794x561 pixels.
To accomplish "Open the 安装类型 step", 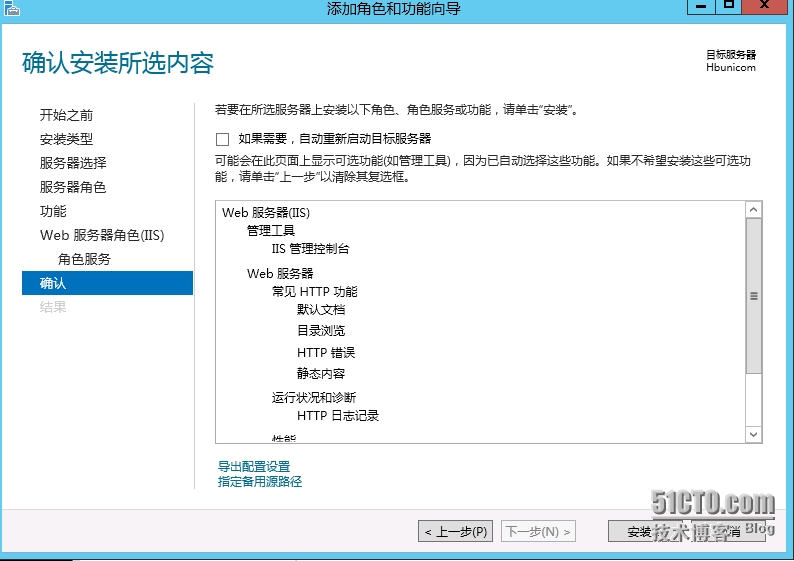I will tap(66, 139).
